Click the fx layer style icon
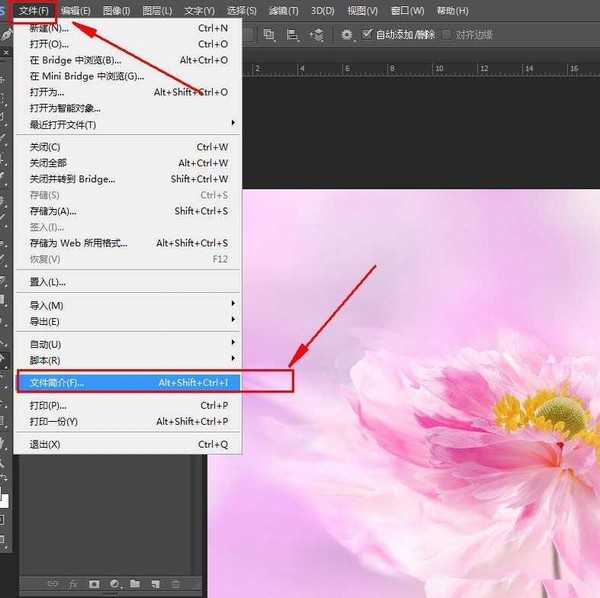This screenshot has width=600, height=598. coord(73,584)
